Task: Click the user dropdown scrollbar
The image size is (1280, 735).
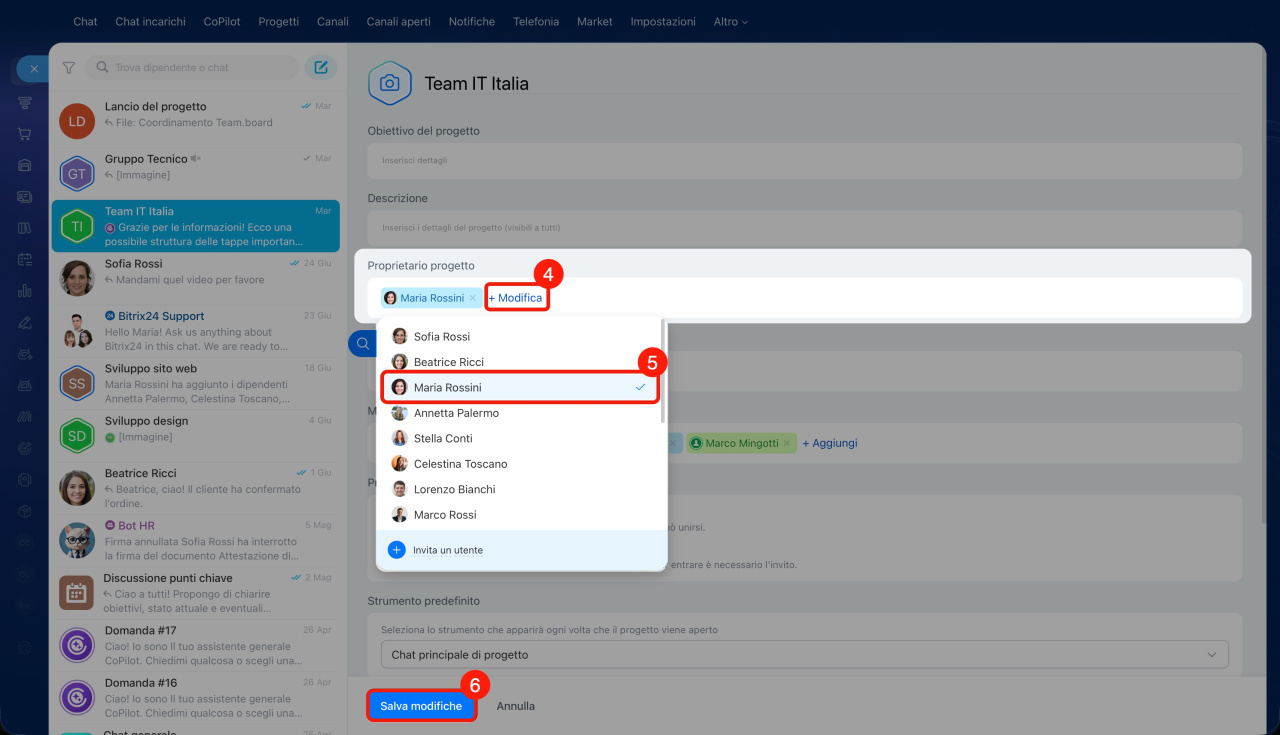Action: pos(664,372)
